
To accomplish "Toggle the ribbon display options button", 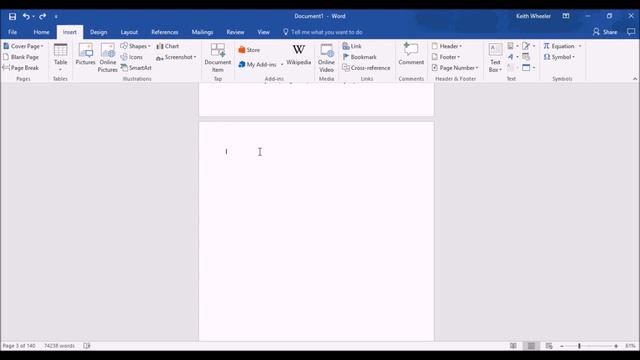I will point(566,16).
